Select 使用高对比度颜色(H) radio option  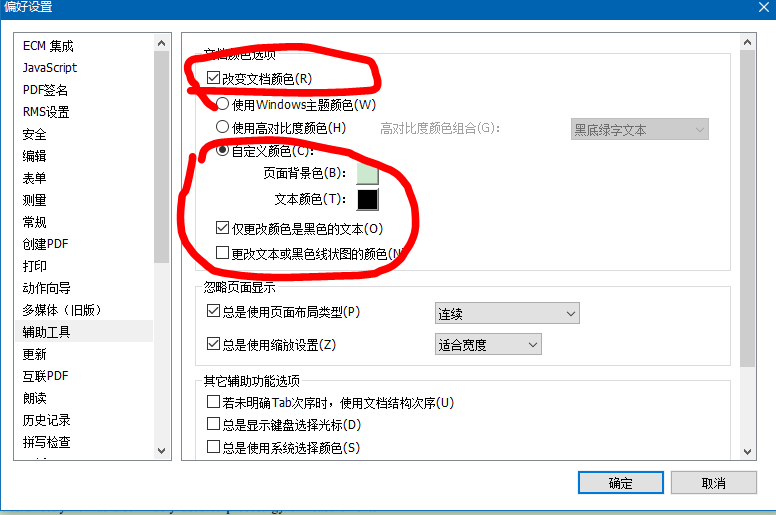pos(223,127)
